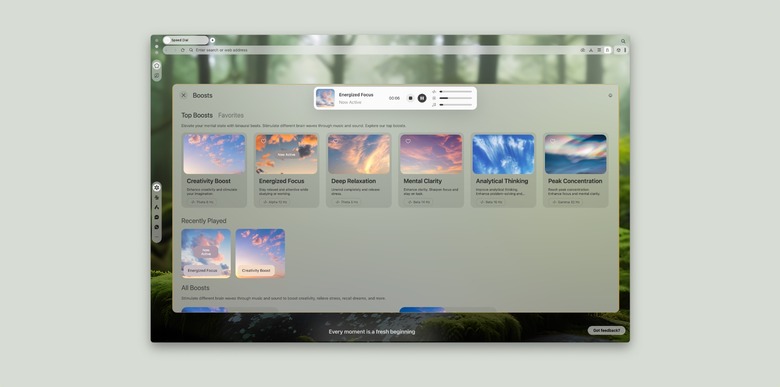
Task: Click the reload page icon
Action: tap(183, 50)
